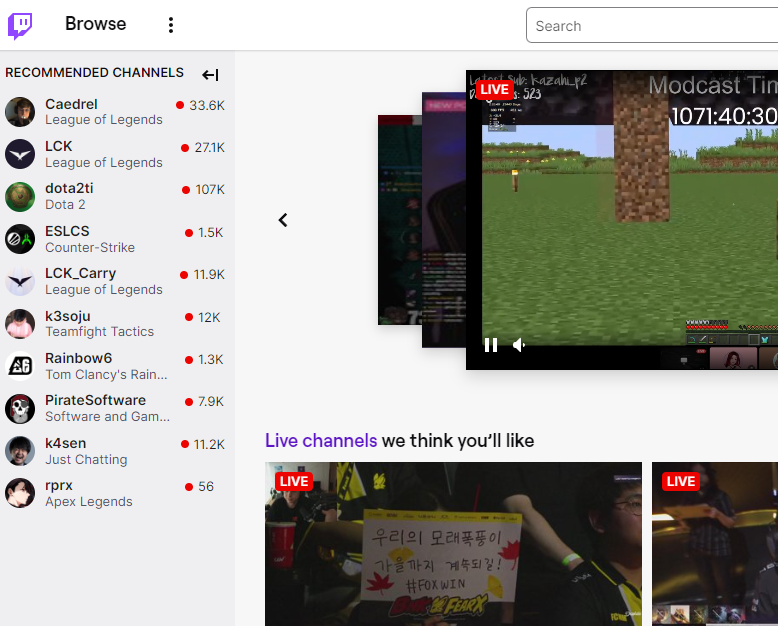Select dota2ti channel avatar
Screen dimensions: 778x626
pos(20,197)
